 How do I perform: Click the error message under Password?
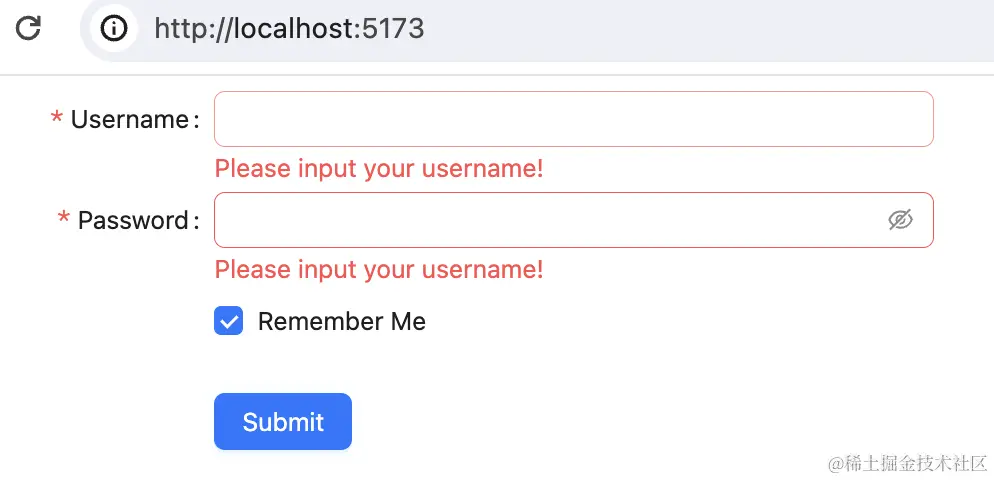click(x=379, y=269)
